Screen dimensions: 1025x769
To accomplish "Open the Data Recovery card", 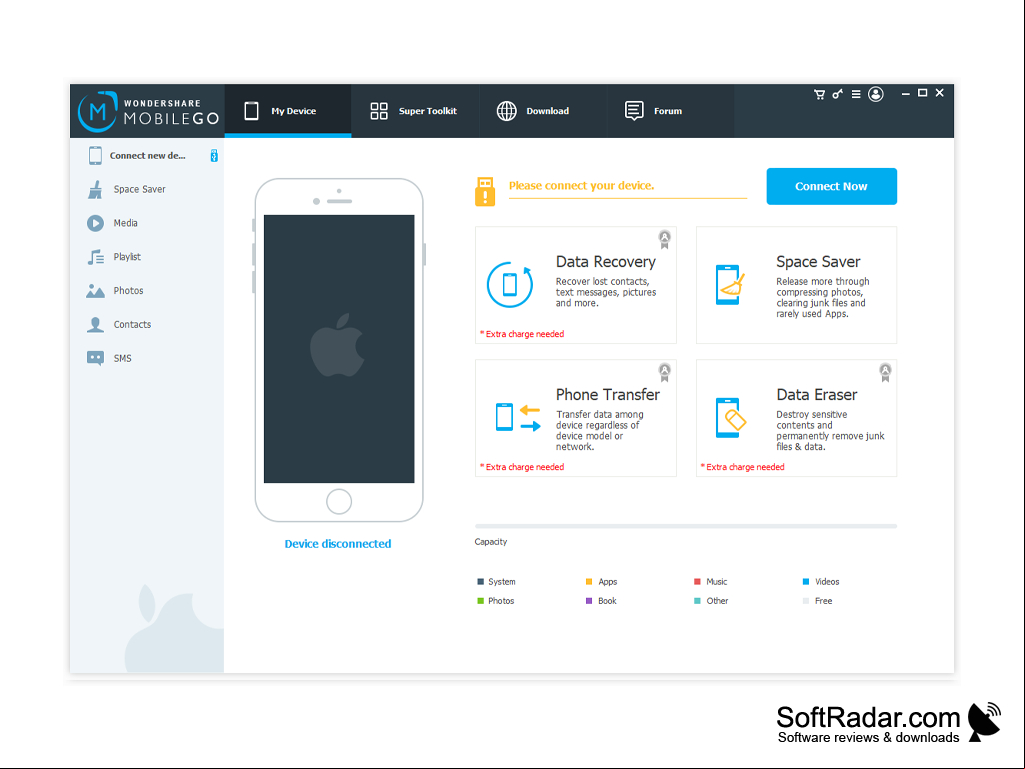I will tap(576, 285).
